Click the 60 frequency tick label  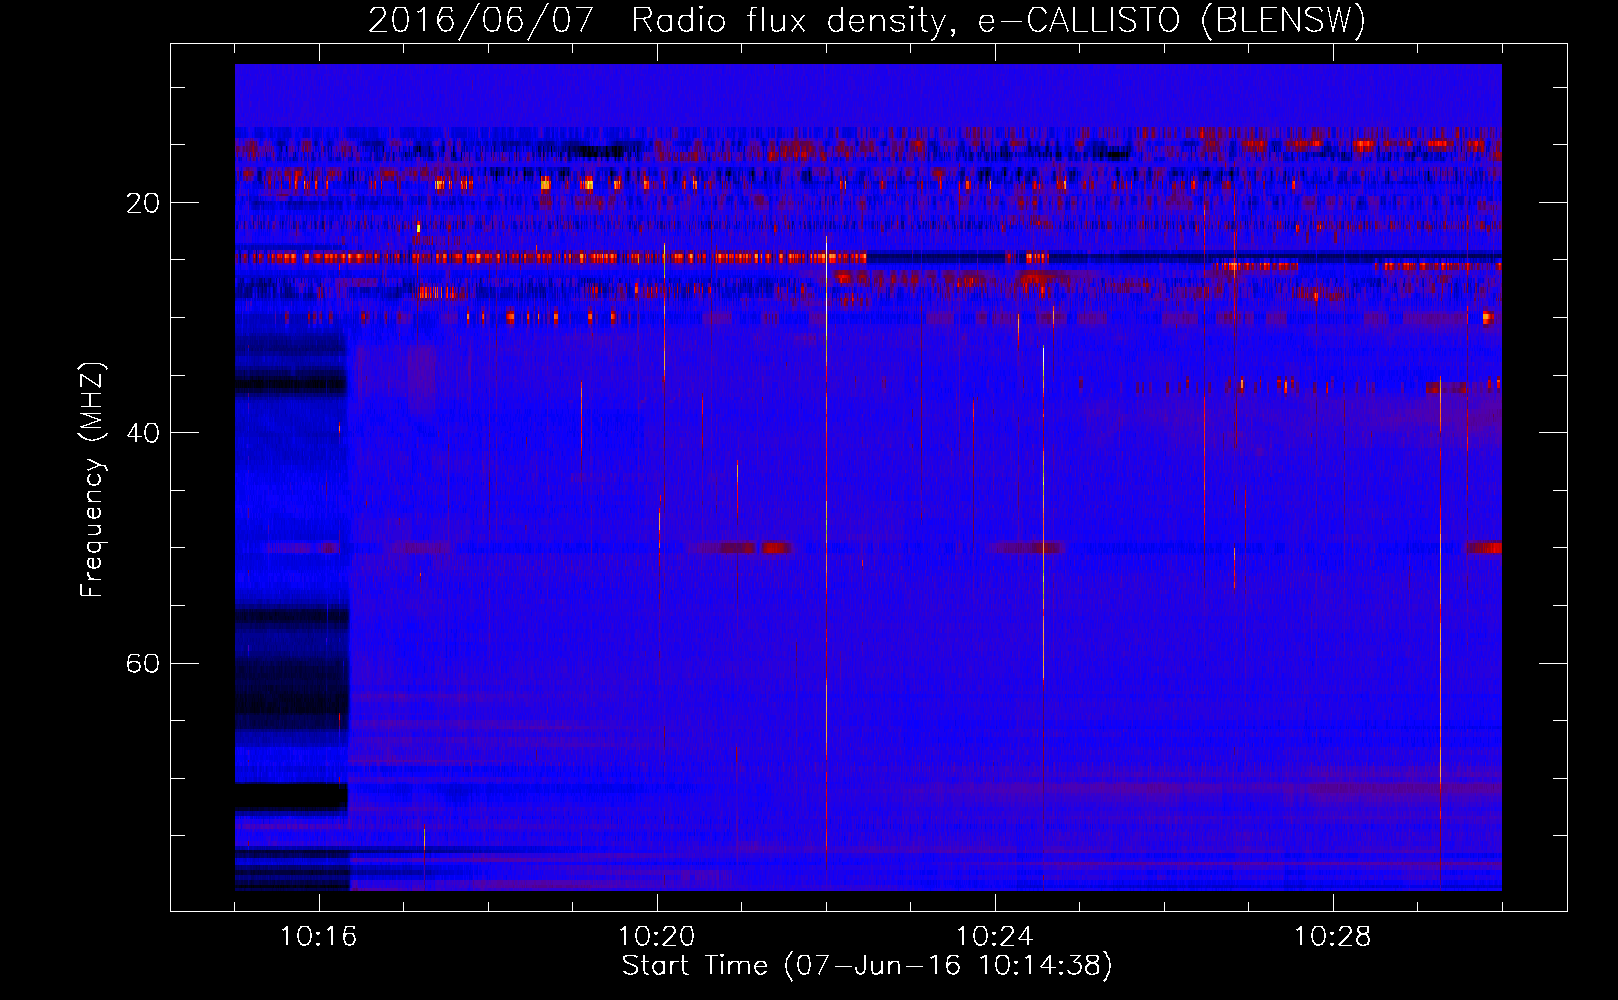(143, 663)
